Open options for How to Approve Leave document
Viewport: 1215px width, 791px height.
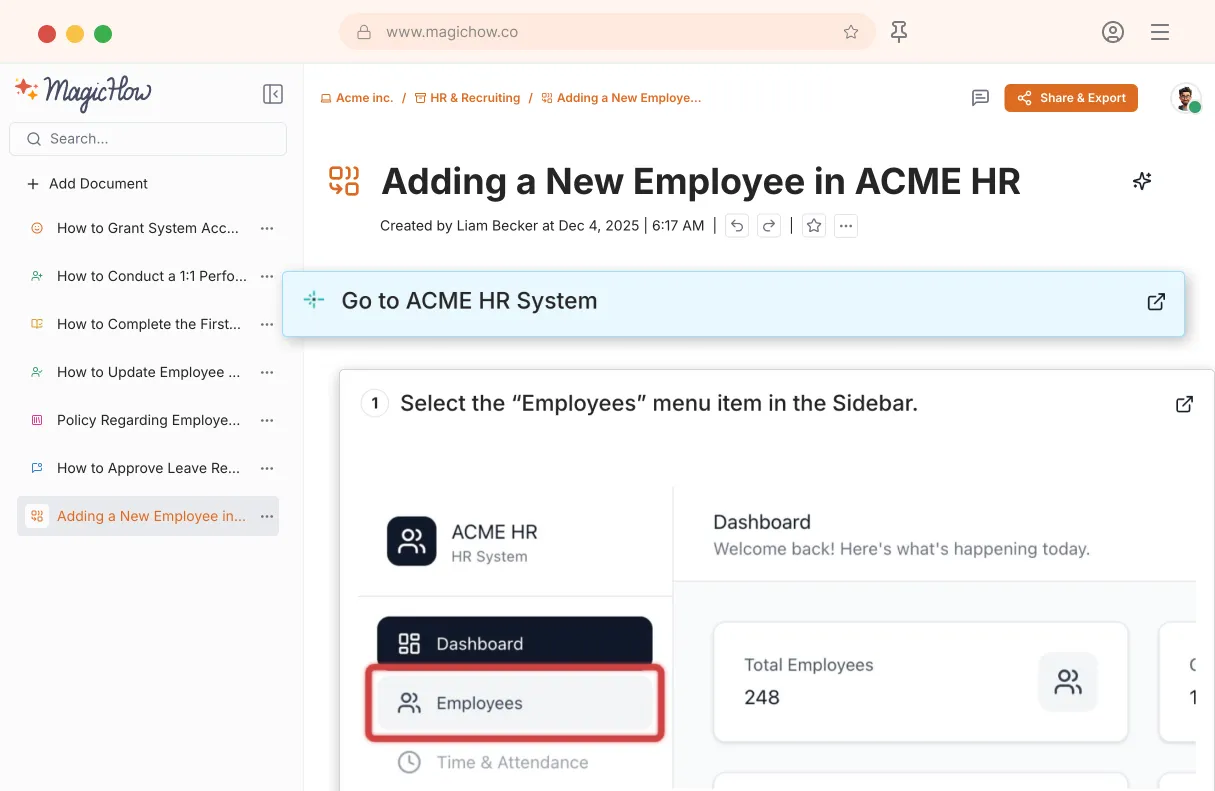(x=267, y=468)
